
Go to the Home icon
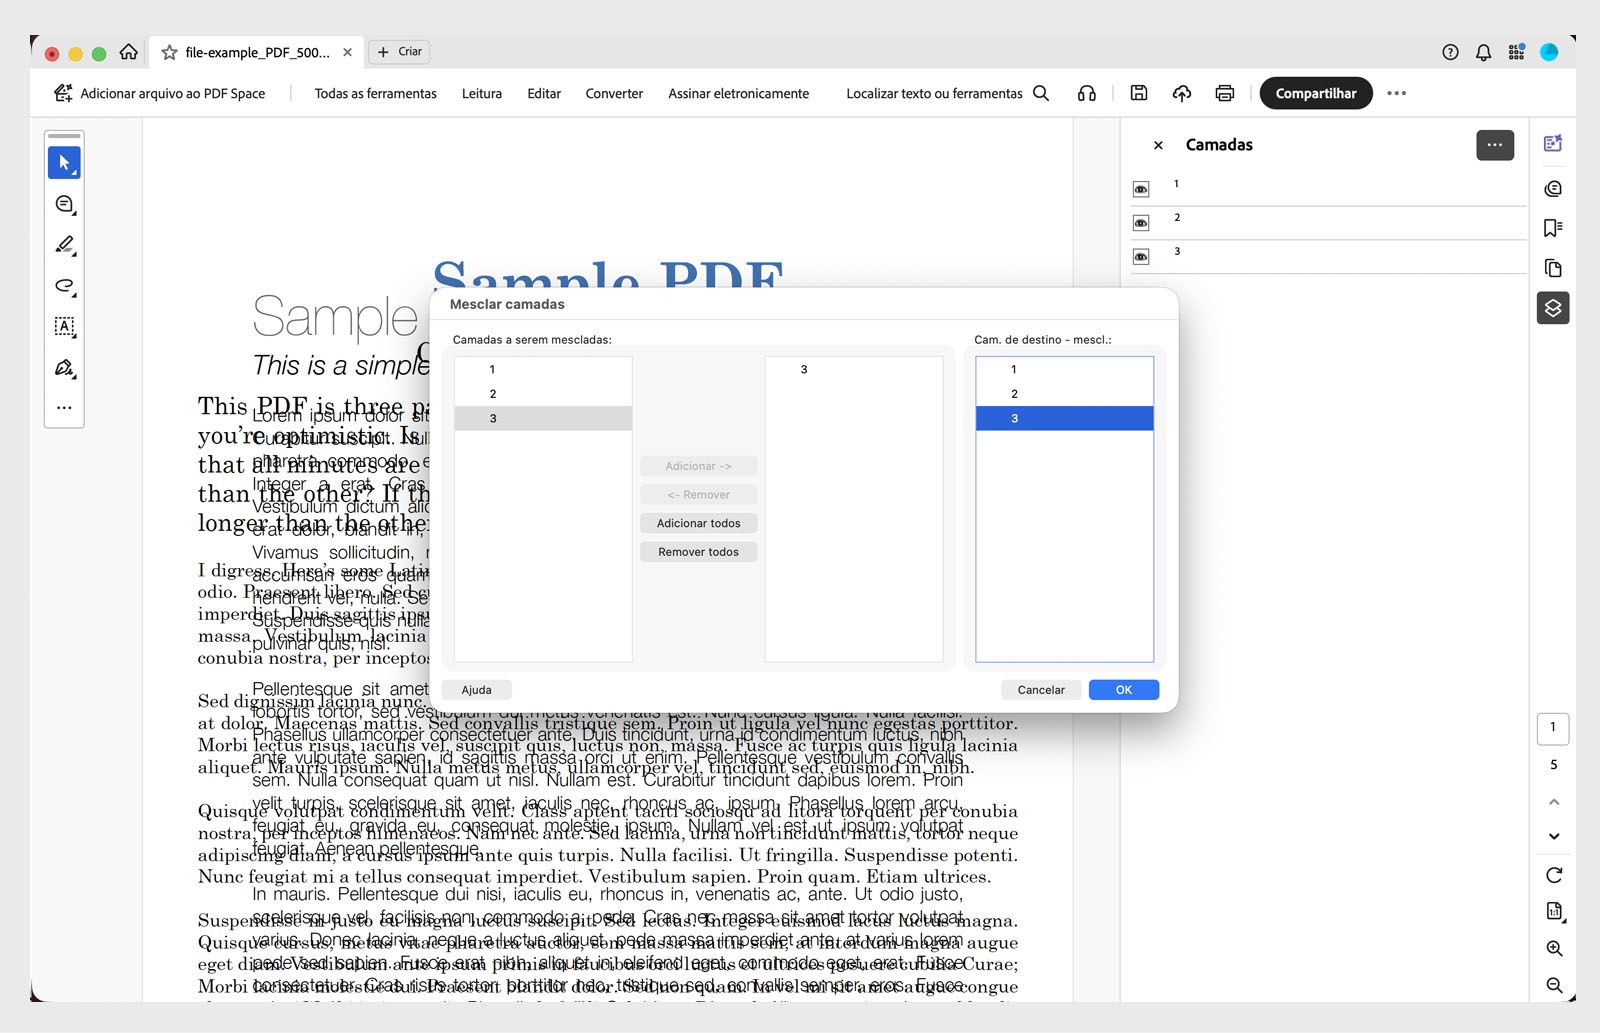129,52
